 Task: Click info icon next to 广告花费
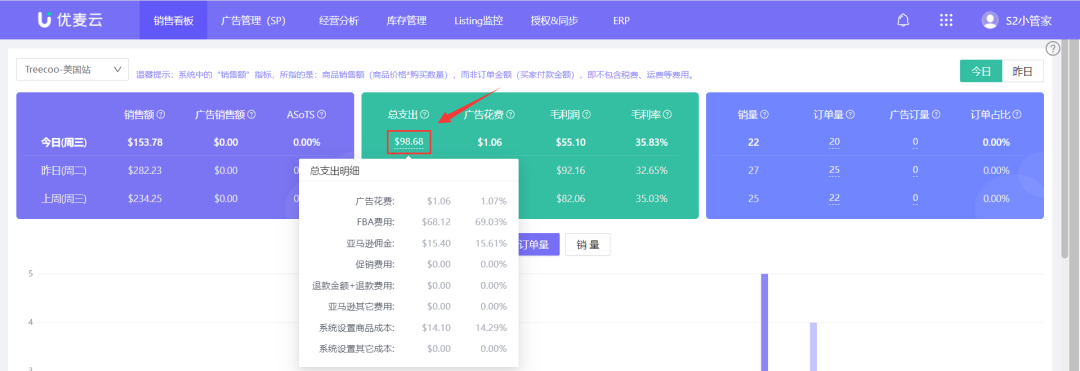coord(510,115)
